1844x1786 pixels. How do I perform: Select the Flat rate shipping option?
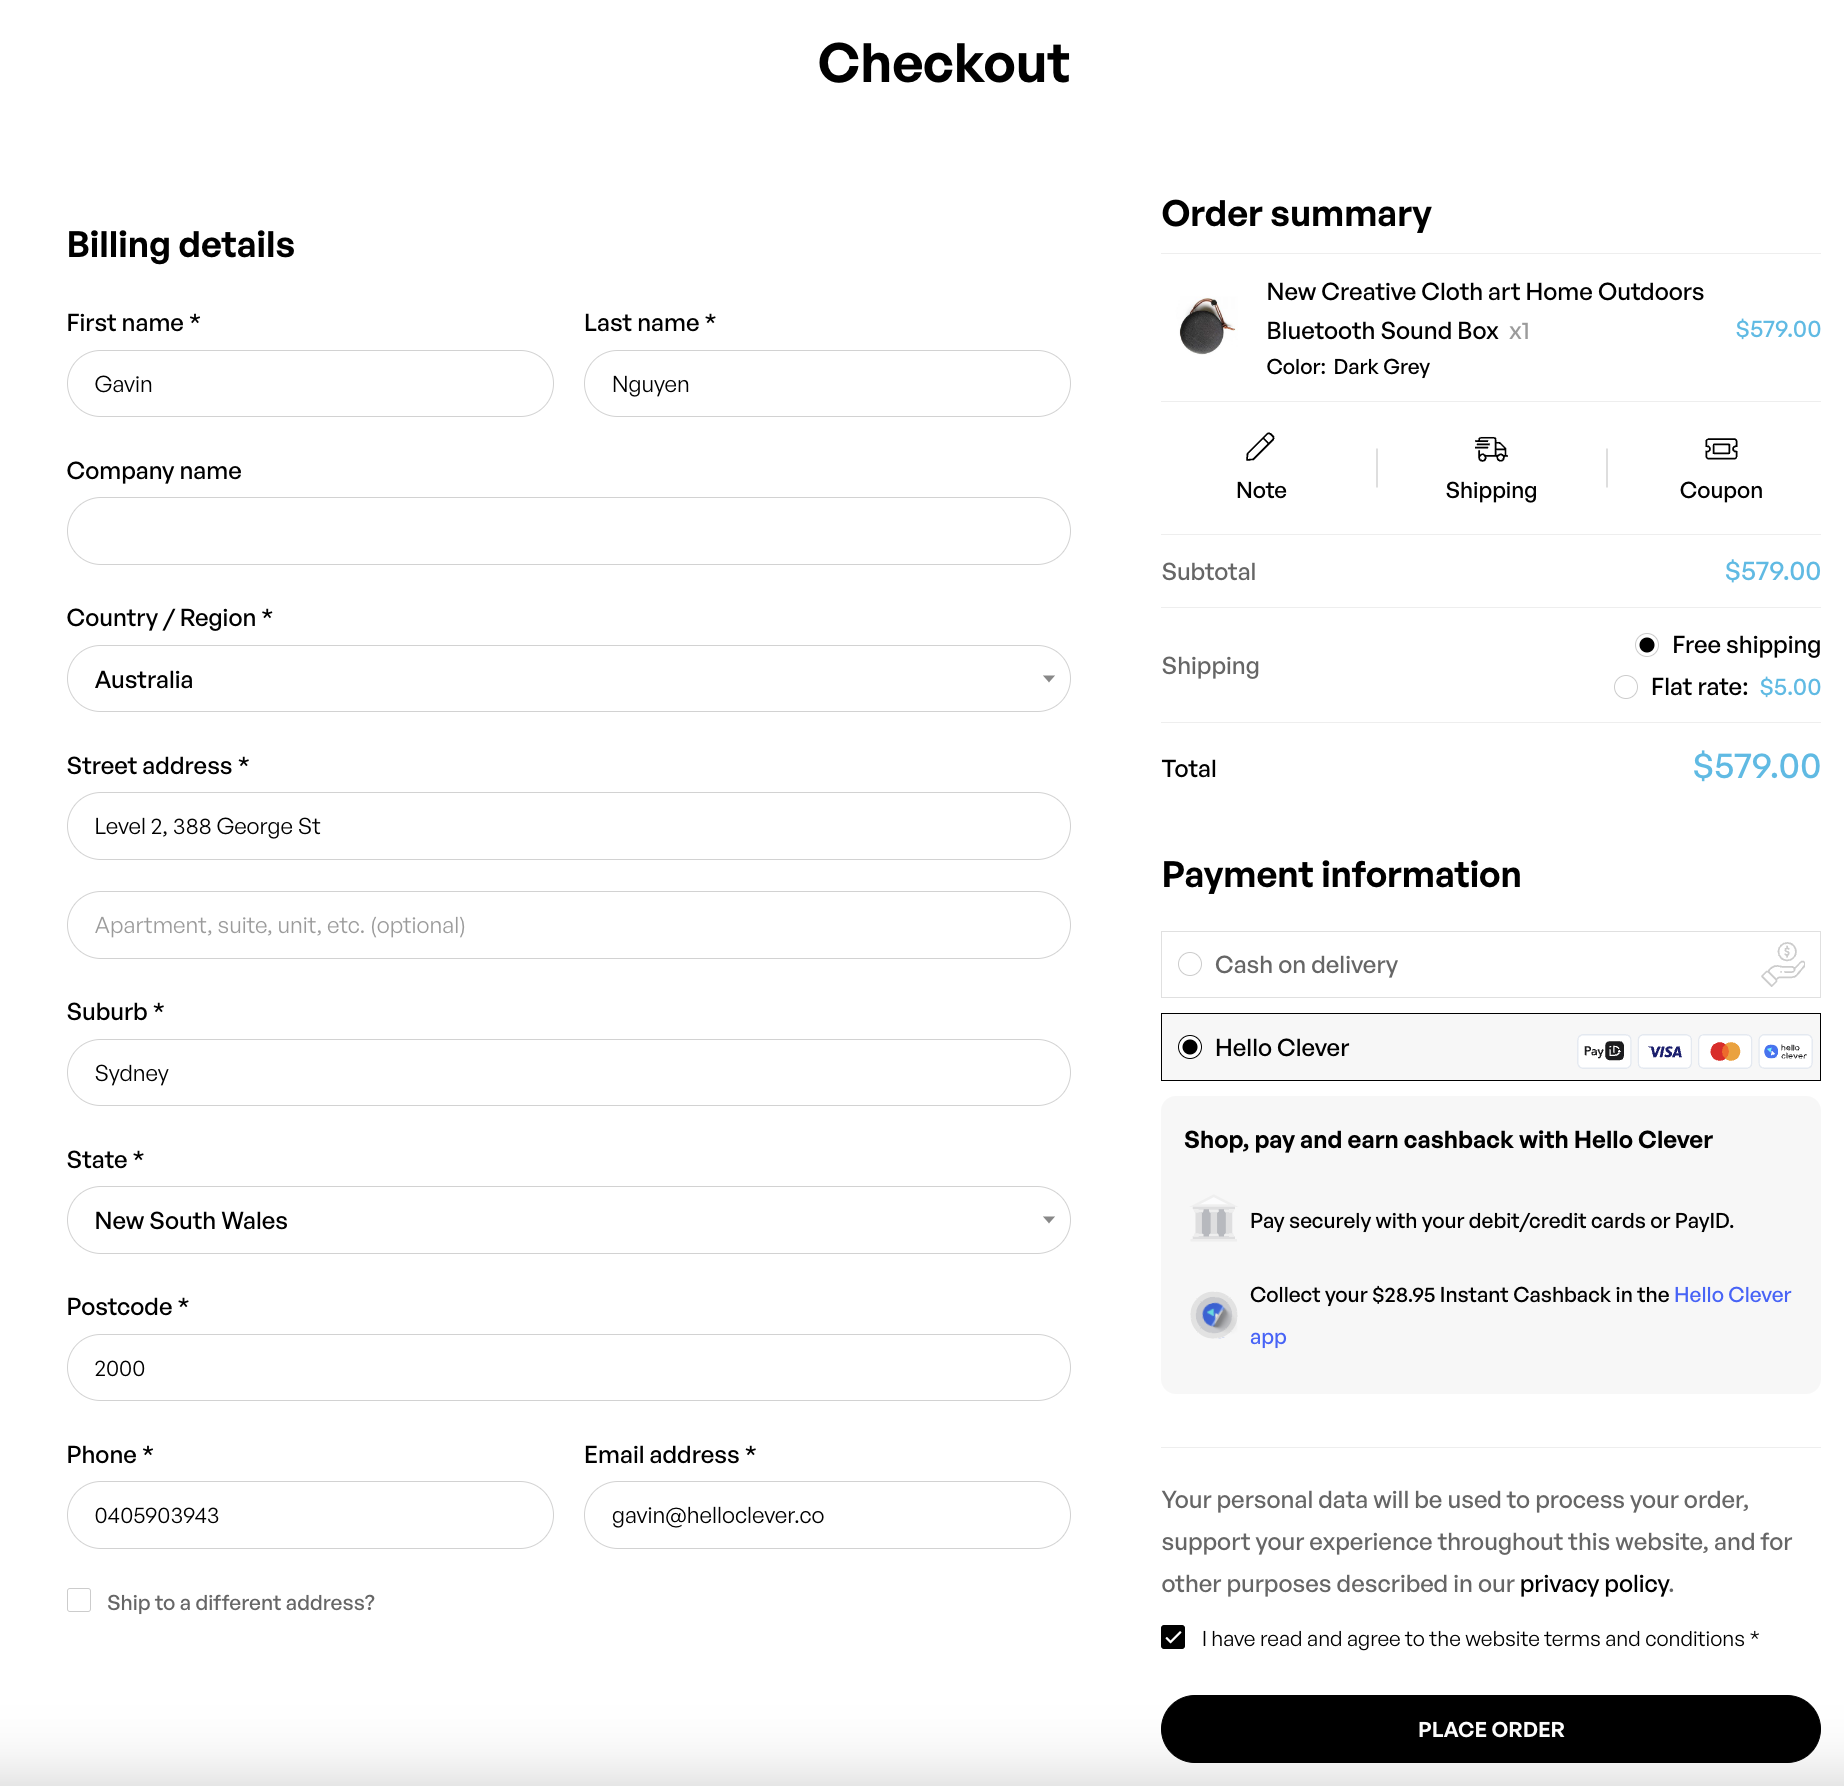tap(1626, 687)
